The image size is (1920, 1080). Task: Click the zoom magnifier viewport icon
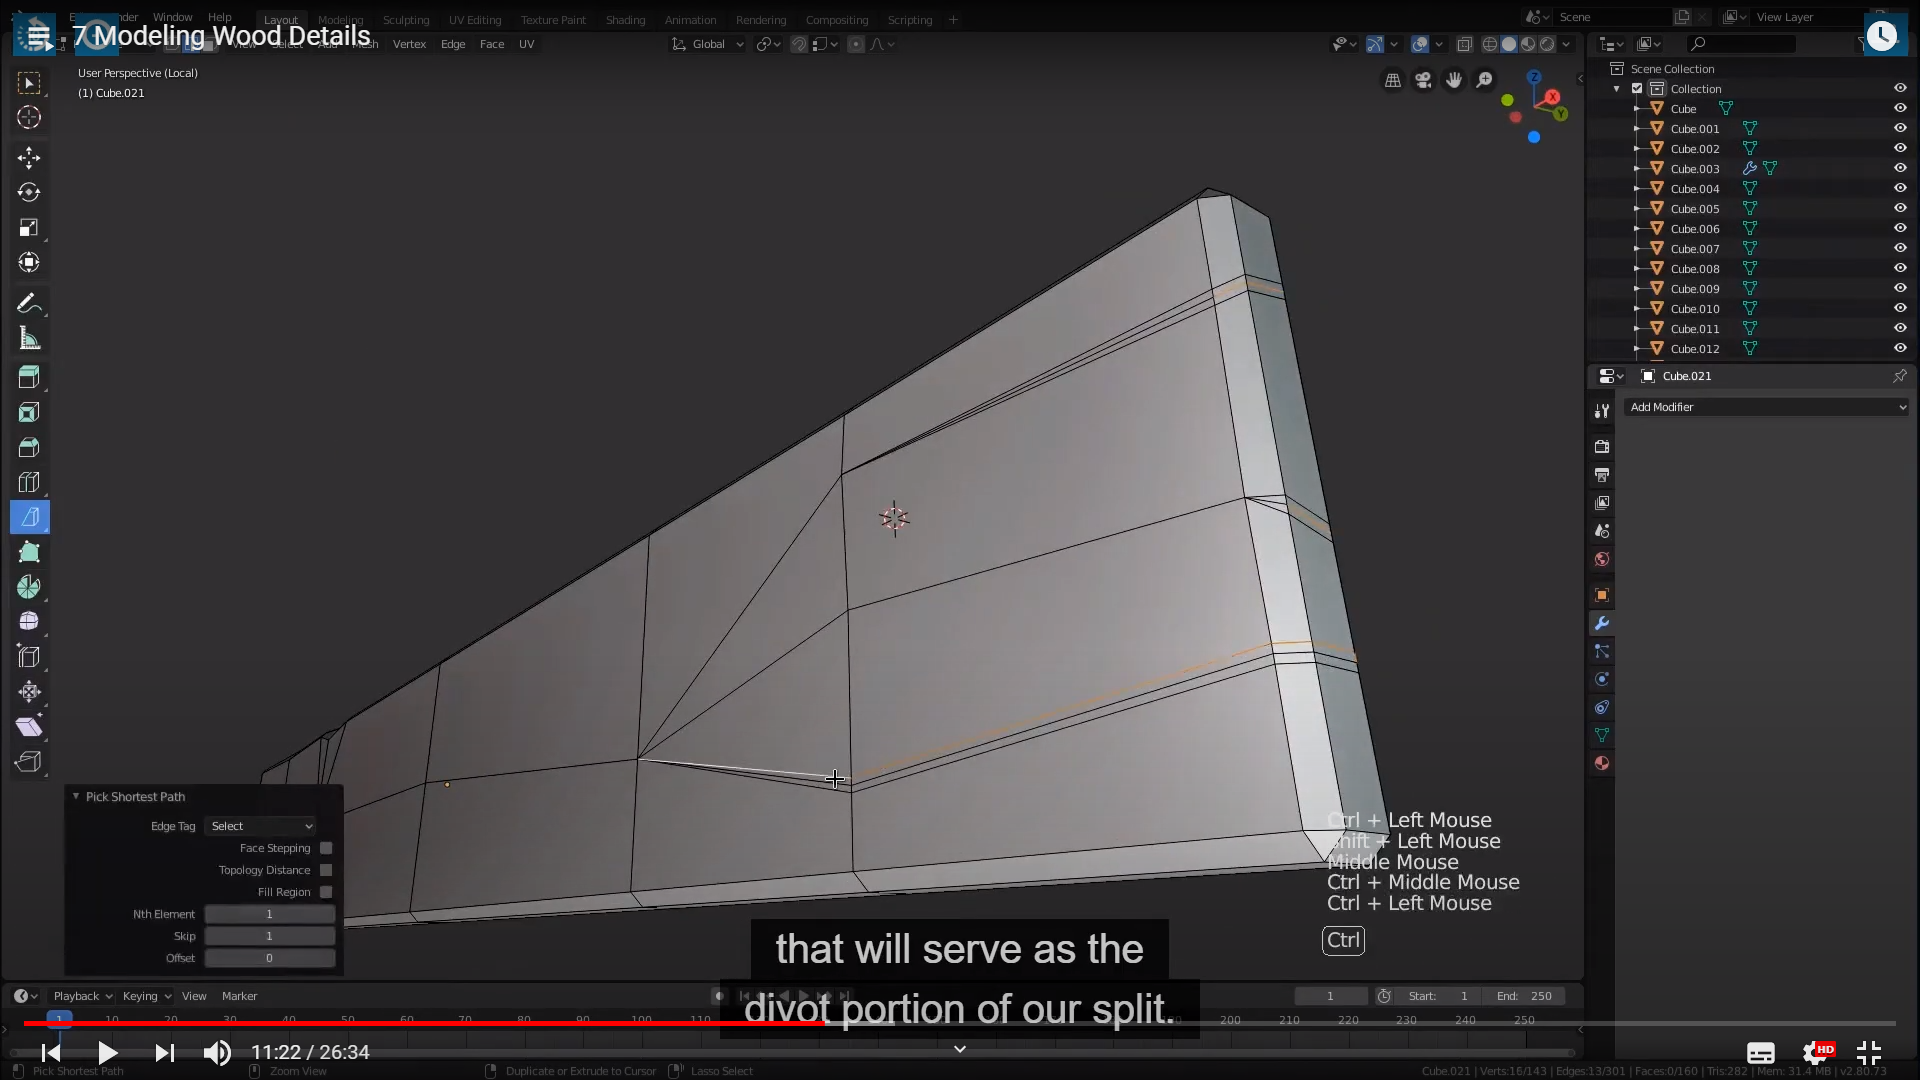pos(1485,80)
